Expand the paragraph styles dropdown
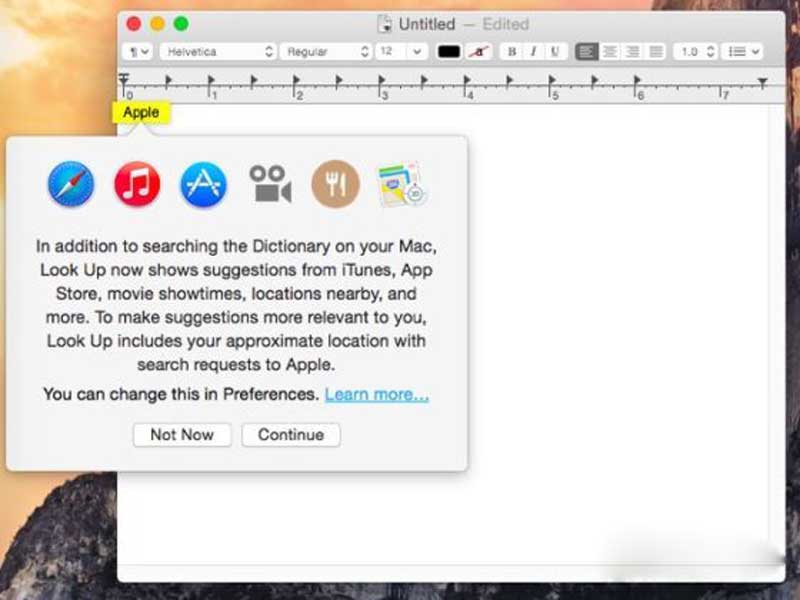800x600 pixels. pyautogui.click(x=137, y=52)
